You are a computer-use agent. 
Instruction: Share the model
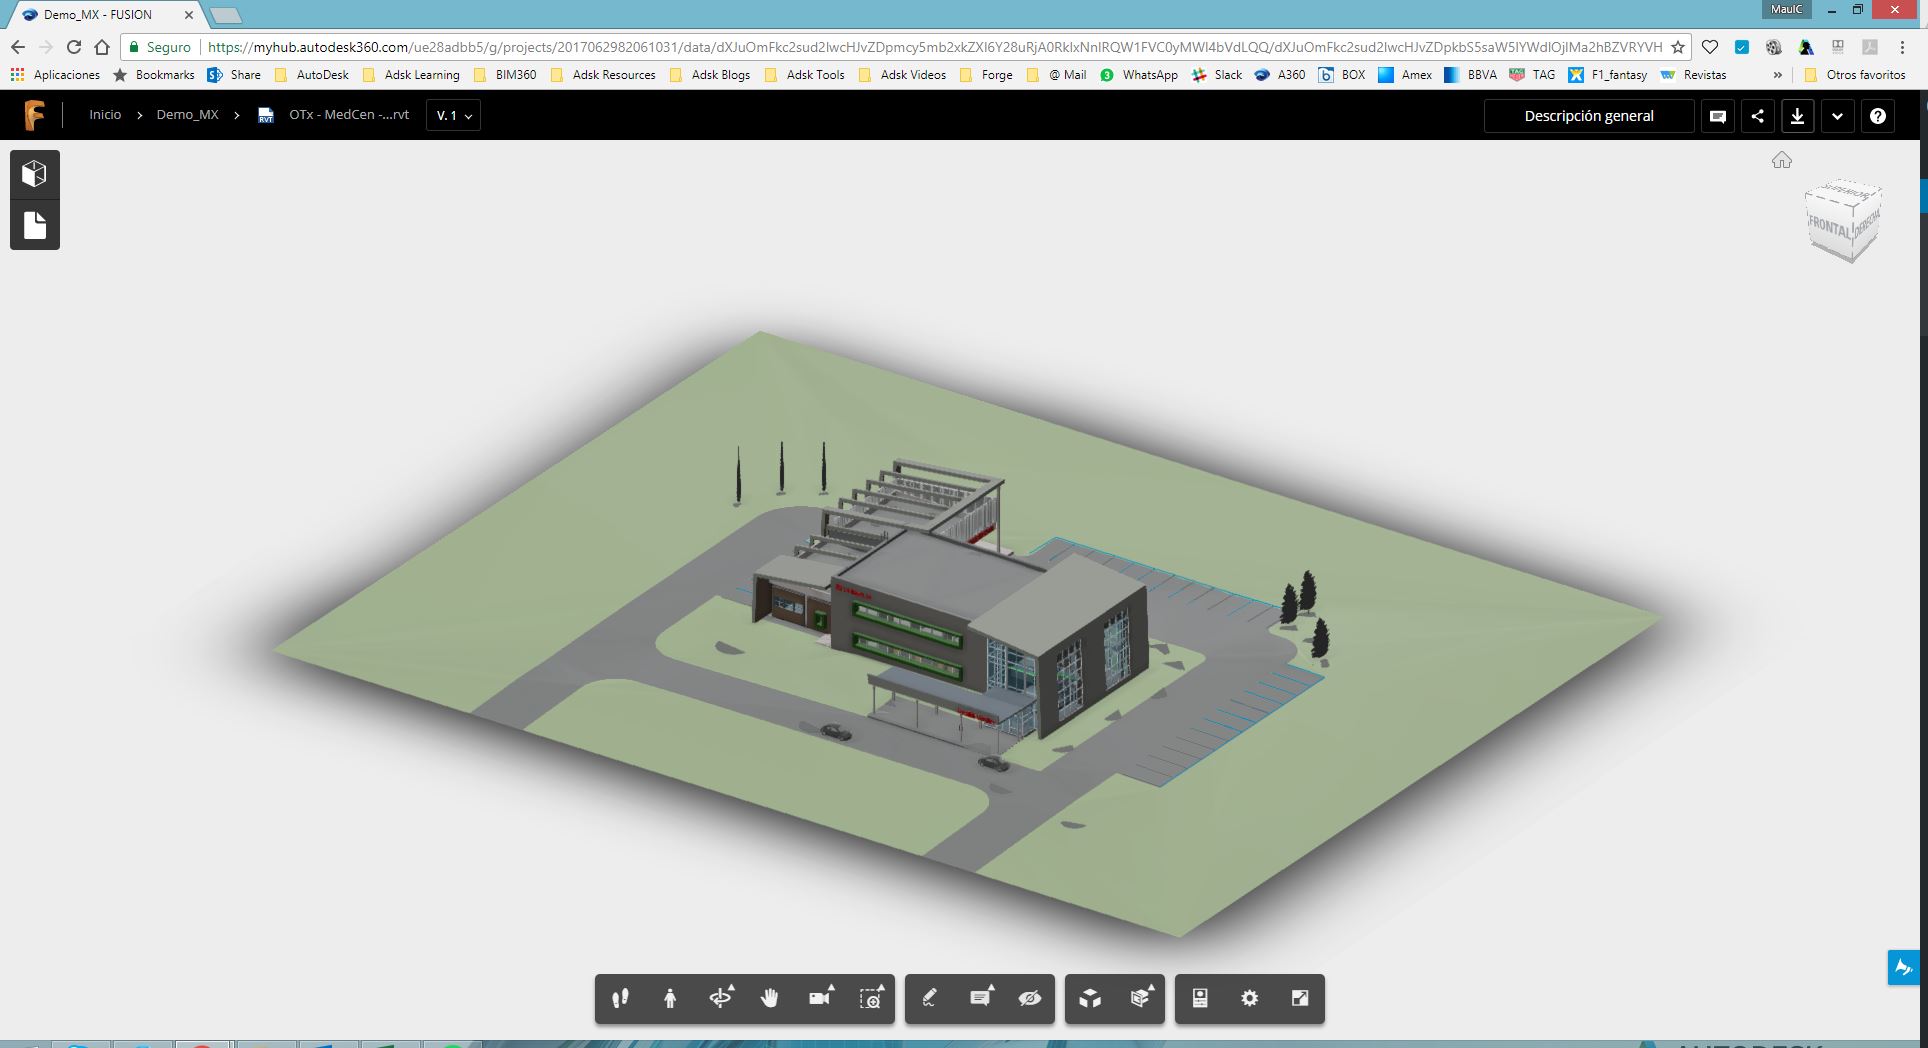(x=1758, y=116)
